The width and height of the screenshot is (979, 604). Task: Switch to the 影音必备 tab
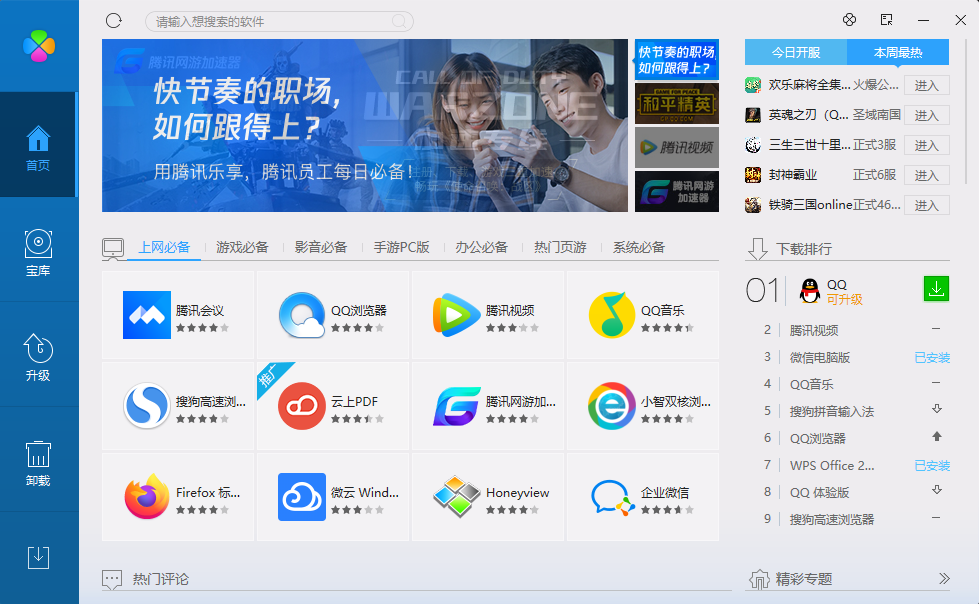[321, 247]
